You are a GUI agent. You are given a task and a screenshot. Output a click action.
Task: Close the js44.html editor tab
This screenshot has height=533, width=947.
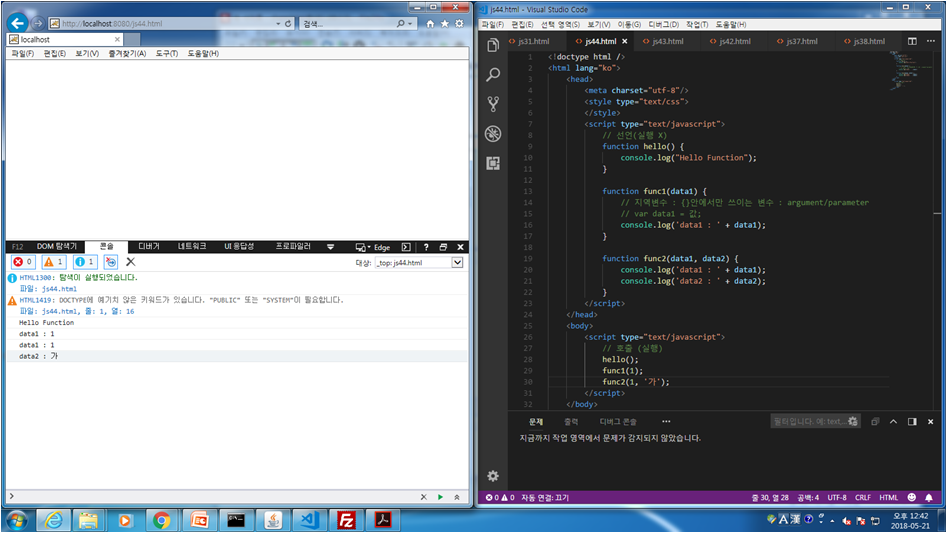point(624,41)
